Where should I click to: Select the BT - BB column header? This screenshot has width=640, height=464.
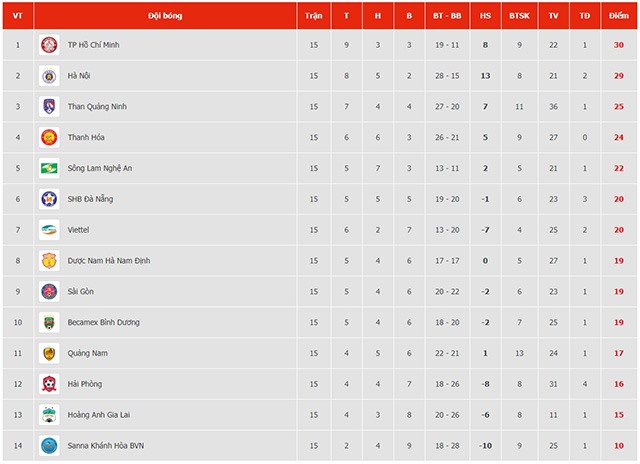(447, 16)
